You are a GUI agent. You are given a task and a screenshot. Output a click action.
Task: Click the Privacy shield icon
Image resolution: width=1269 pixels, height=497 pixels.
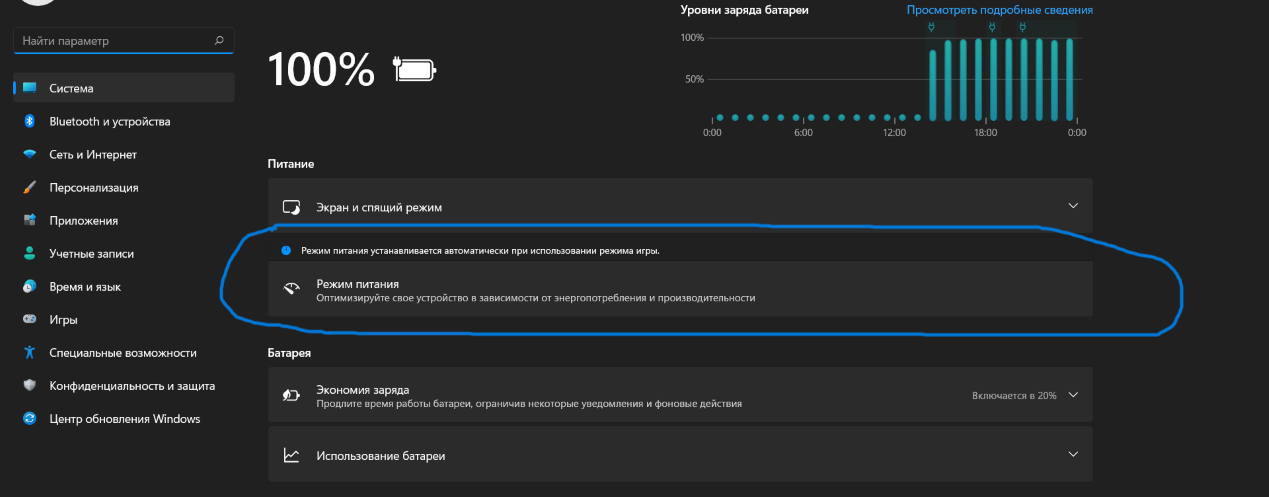[x=29, y=386]
